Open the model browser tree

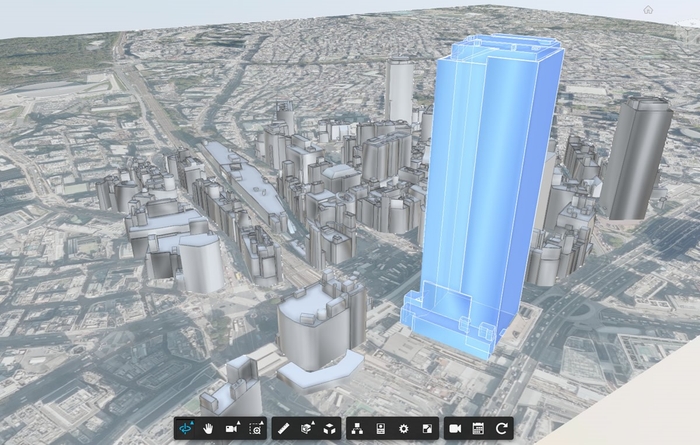pos(357,428)
